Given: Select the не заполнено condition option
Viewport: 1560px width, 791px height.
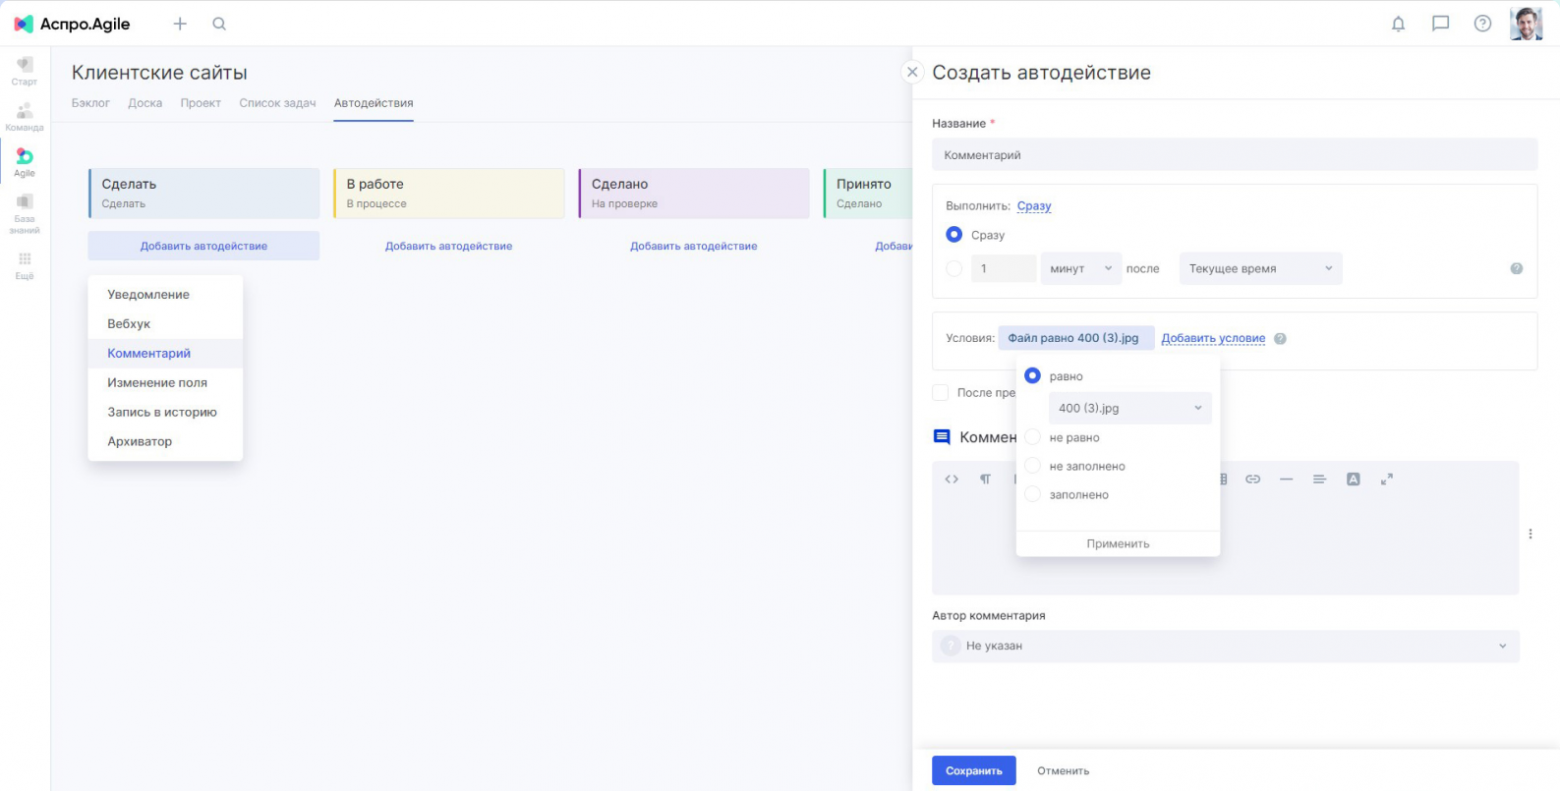Looking at the screenshot, I should 1032,465.
